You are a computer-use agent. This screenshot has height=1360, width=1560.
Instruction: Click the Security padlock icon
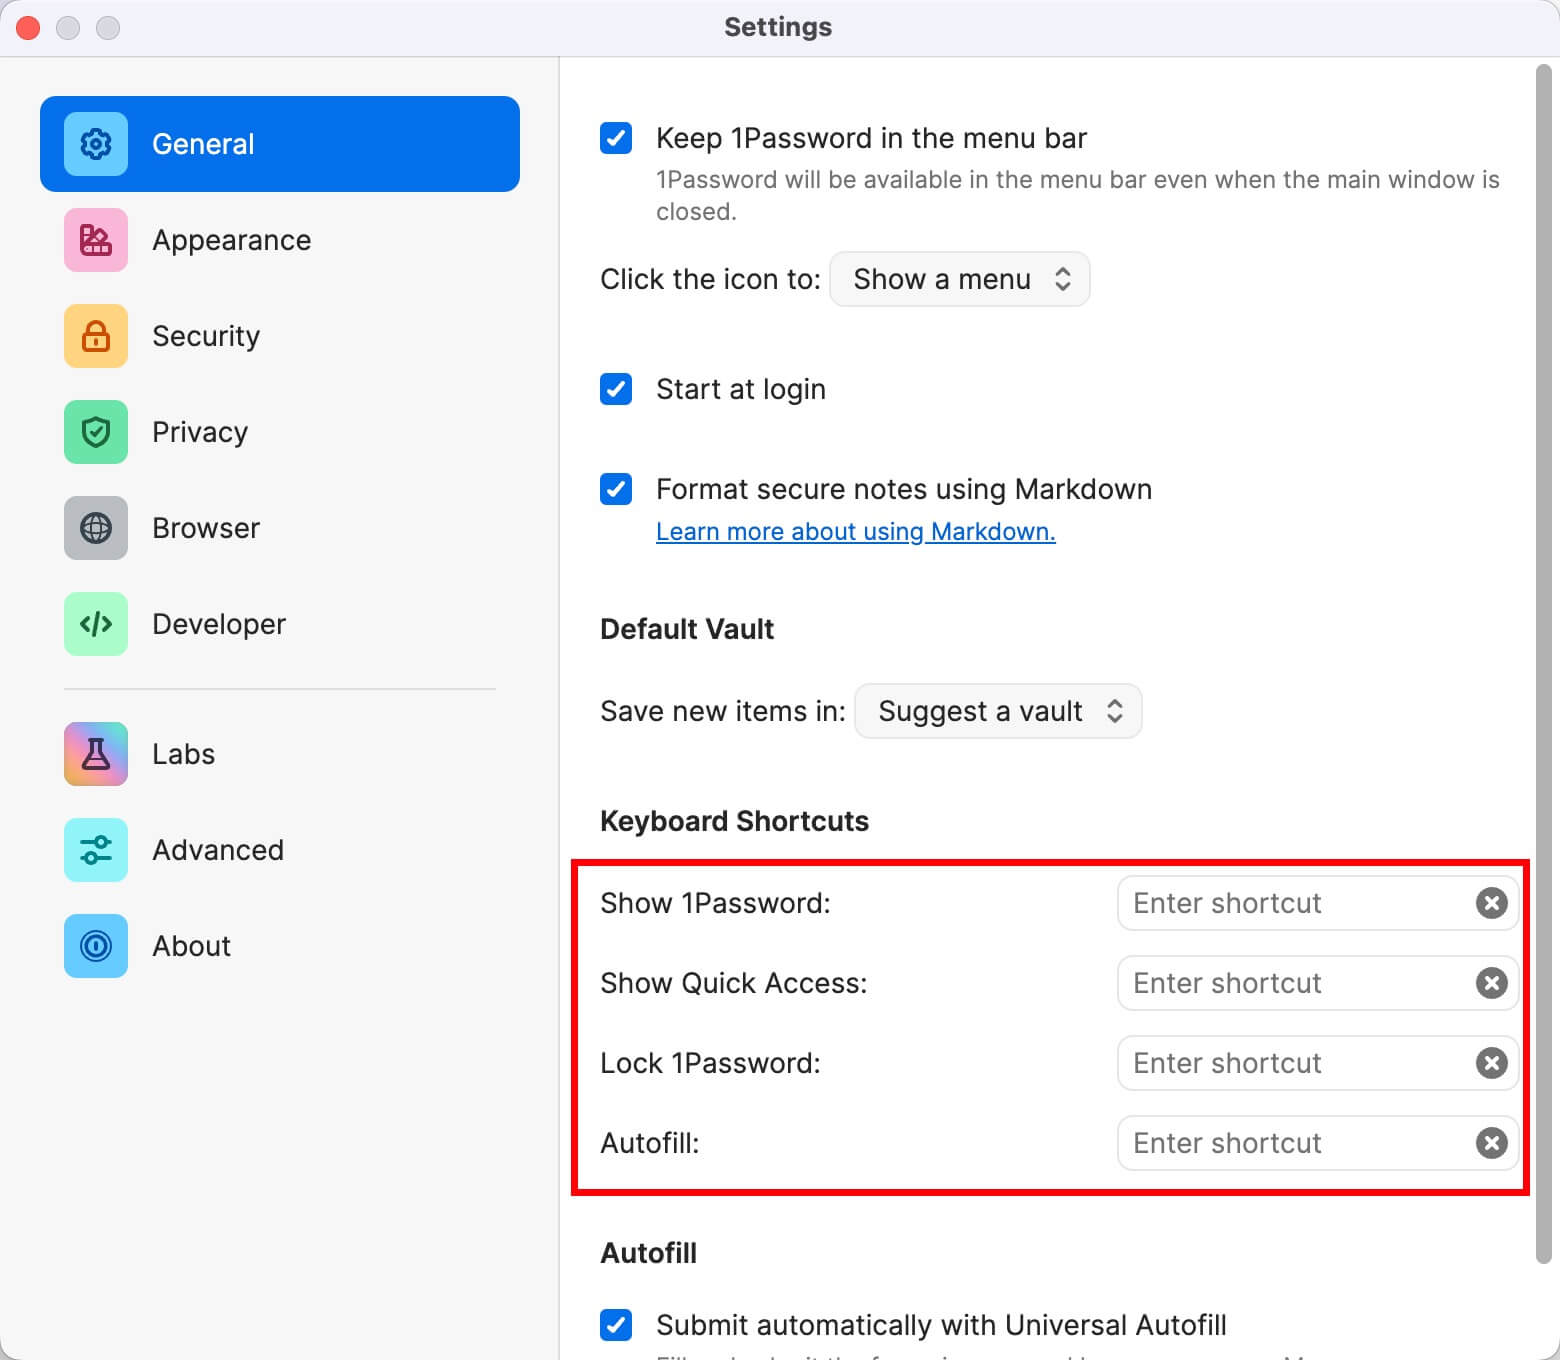96,336
